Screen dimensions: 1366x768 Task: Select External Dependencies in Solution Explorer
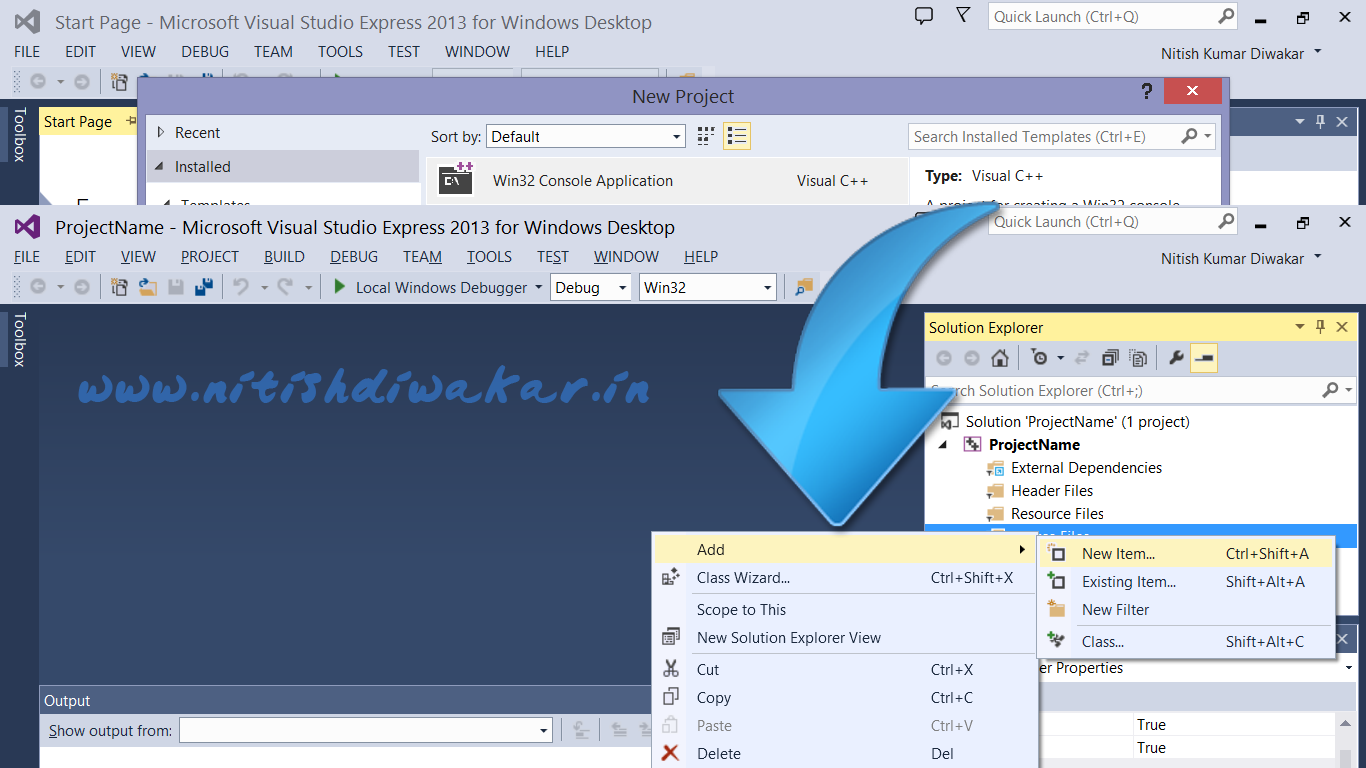pos(1086,468)
